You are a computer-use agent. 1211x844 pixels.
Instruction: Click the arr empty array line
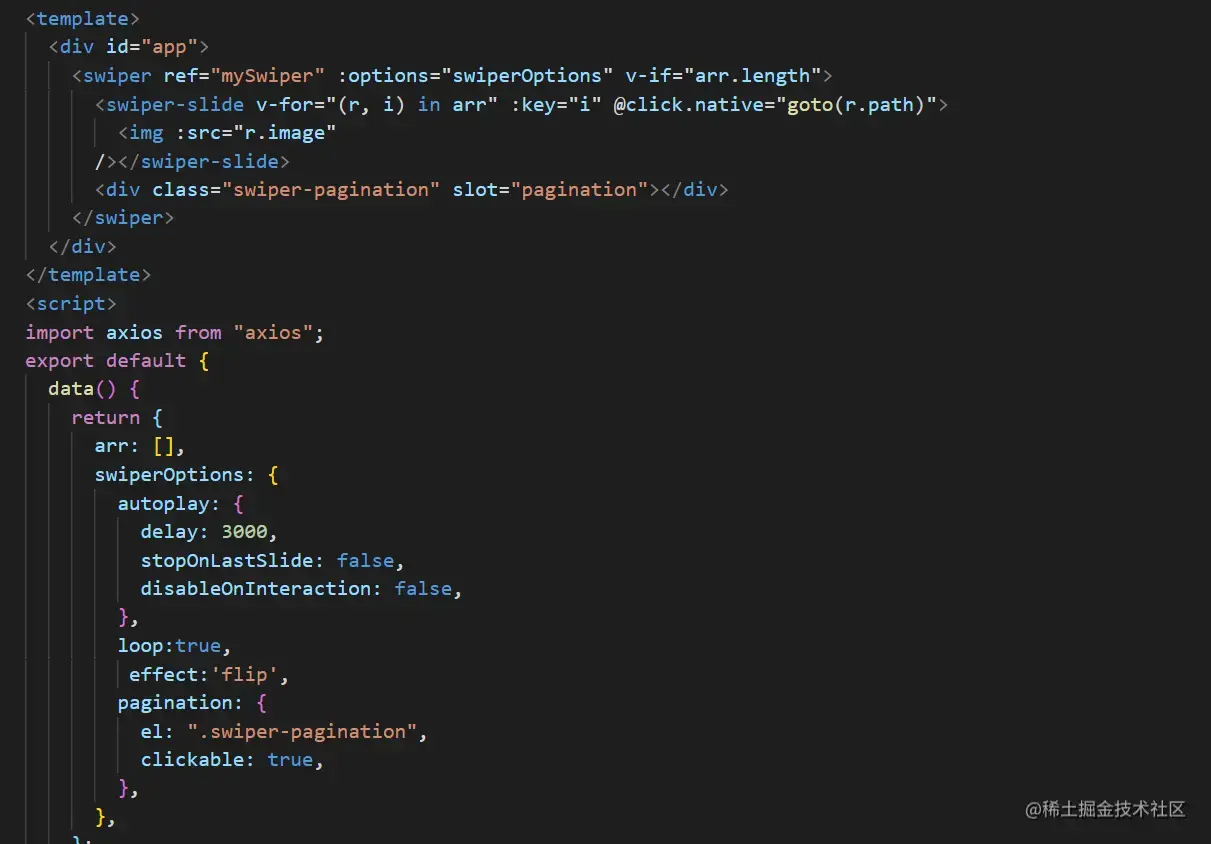[140, 446]
